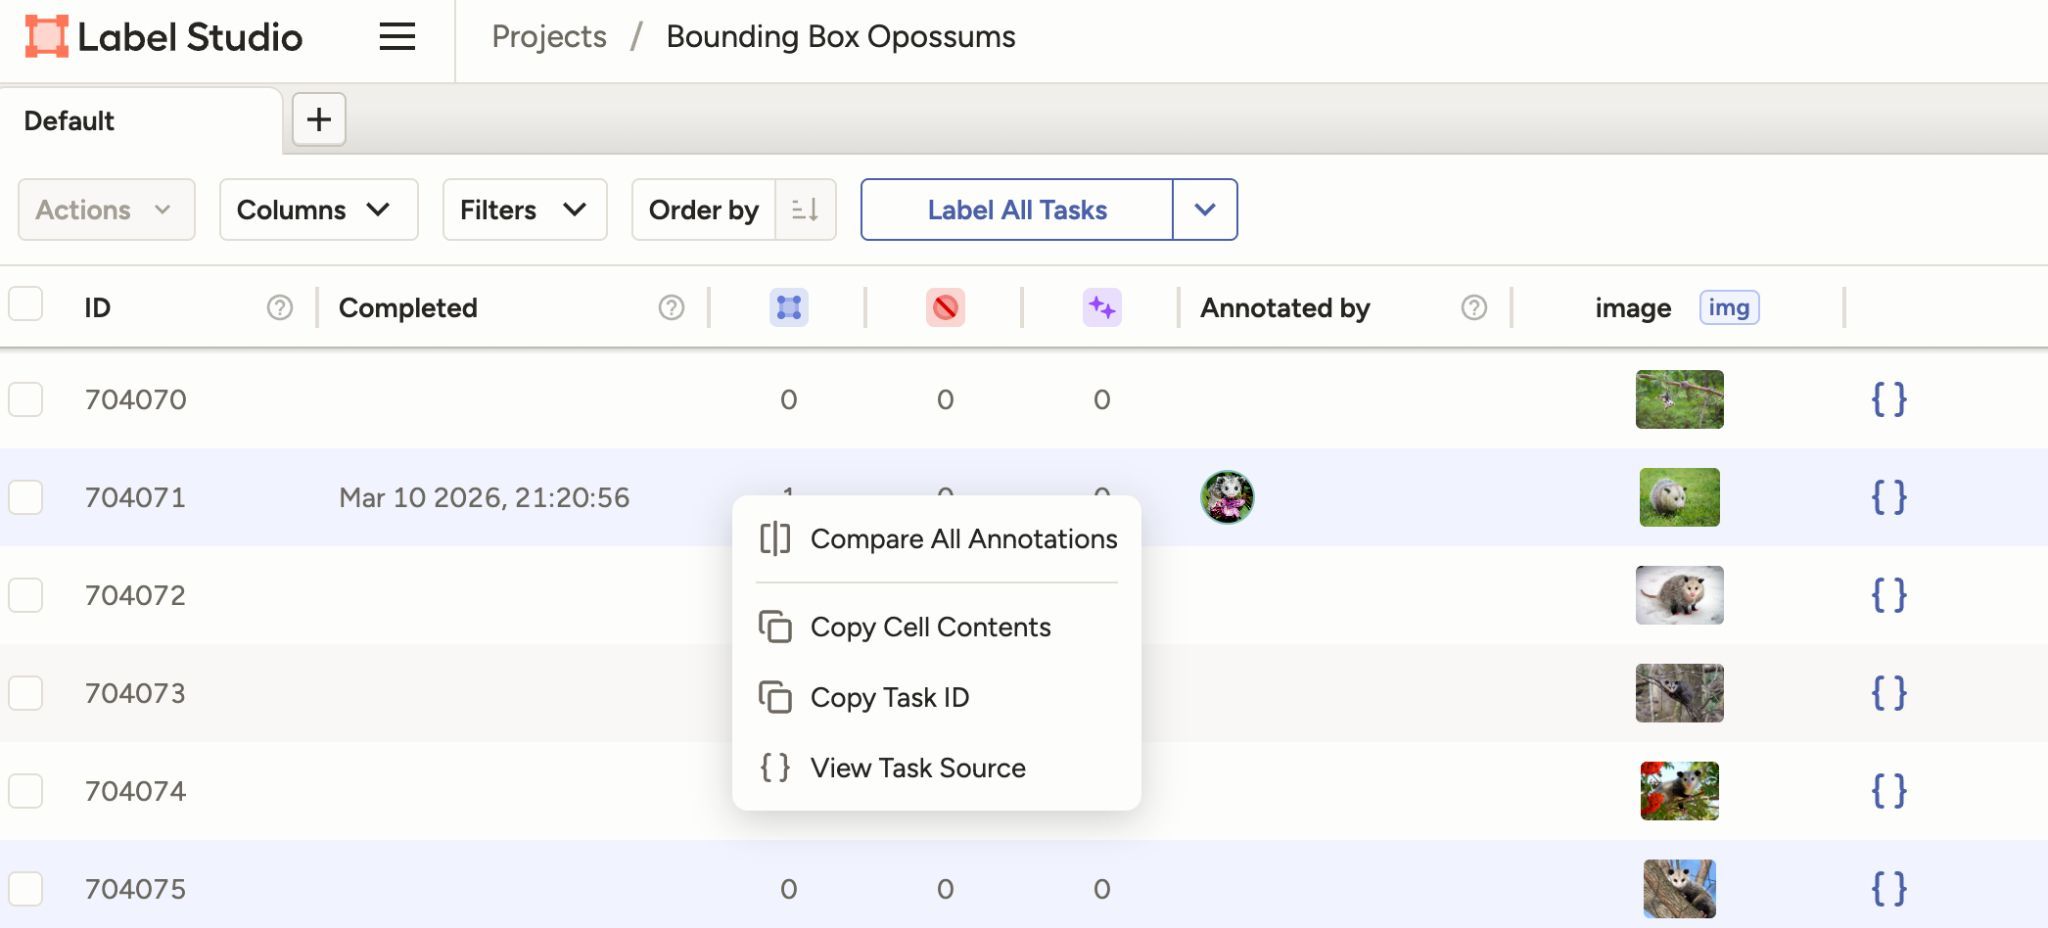Toggle select-all checkbox in table header
Screen dimensions: 2048x928
(x=26, y=304)
